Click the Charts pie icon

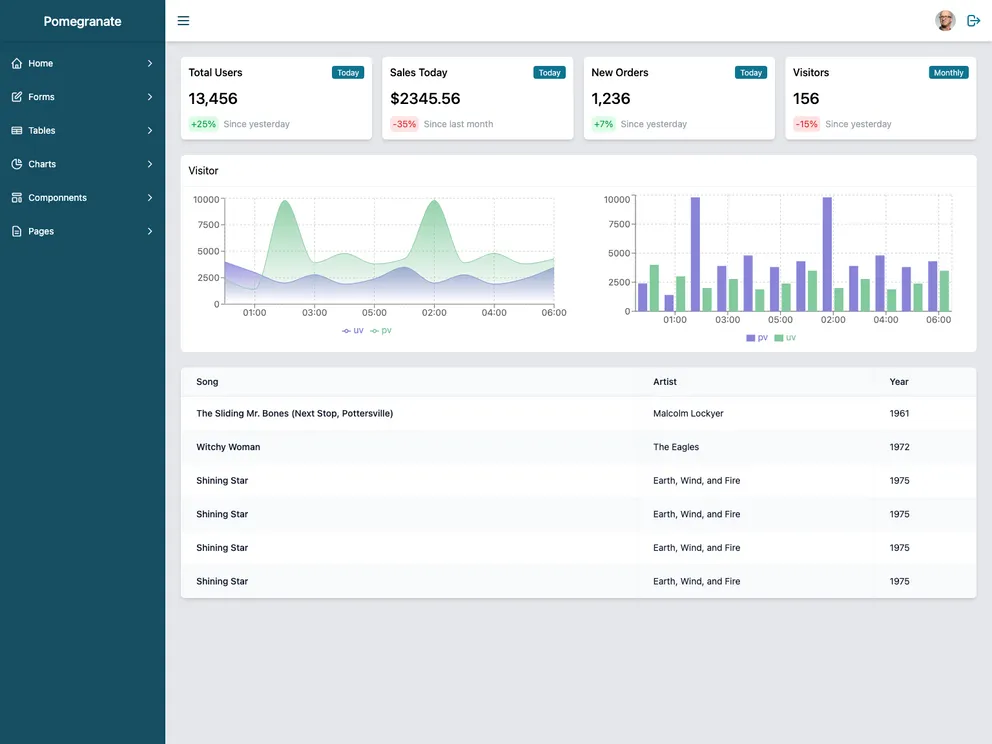coord(17,164)
